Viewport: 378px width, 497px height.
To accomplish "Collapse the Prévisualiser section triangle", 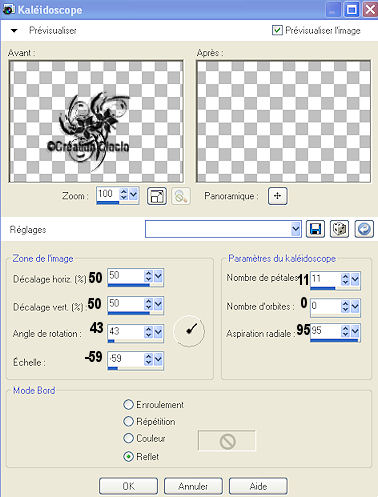I will pos(14,31).
